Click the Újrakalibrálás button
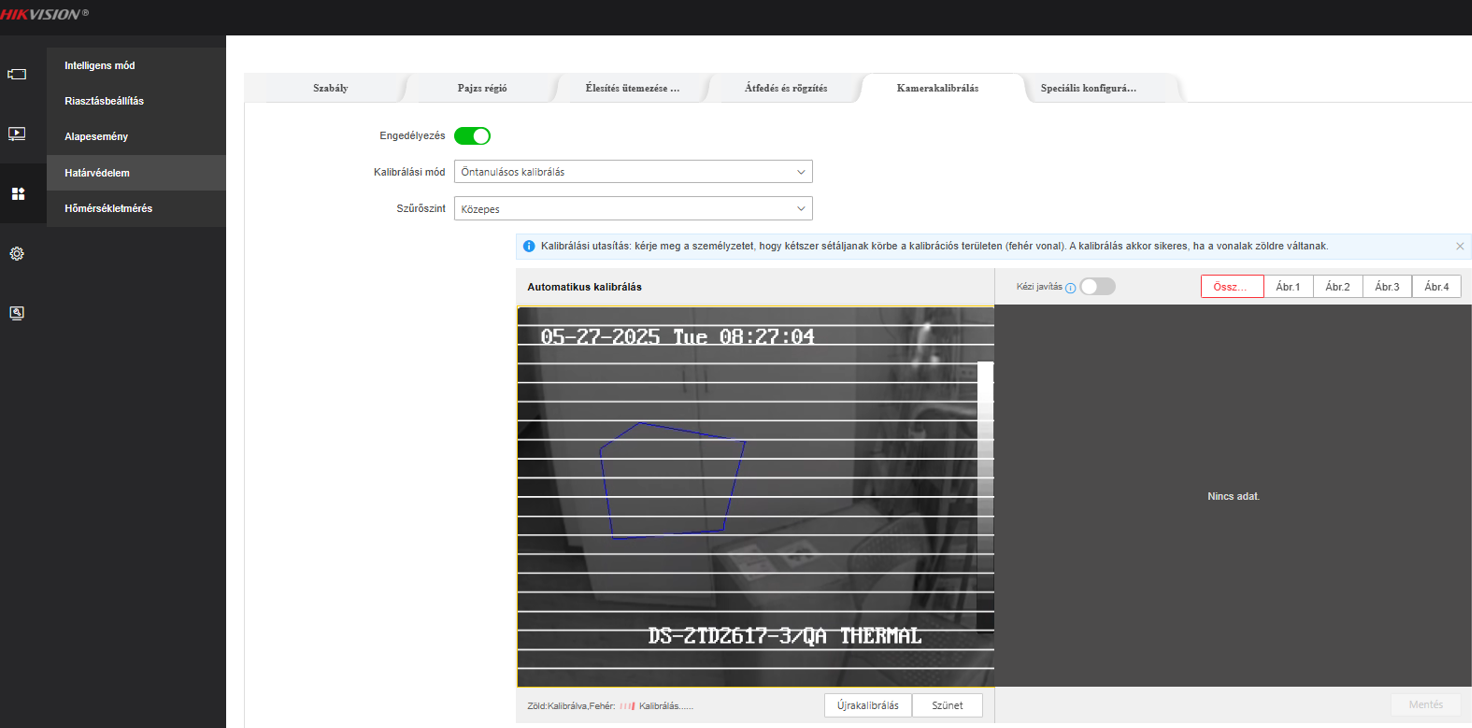Viewport: 1472px width, 728px height. 867,705
